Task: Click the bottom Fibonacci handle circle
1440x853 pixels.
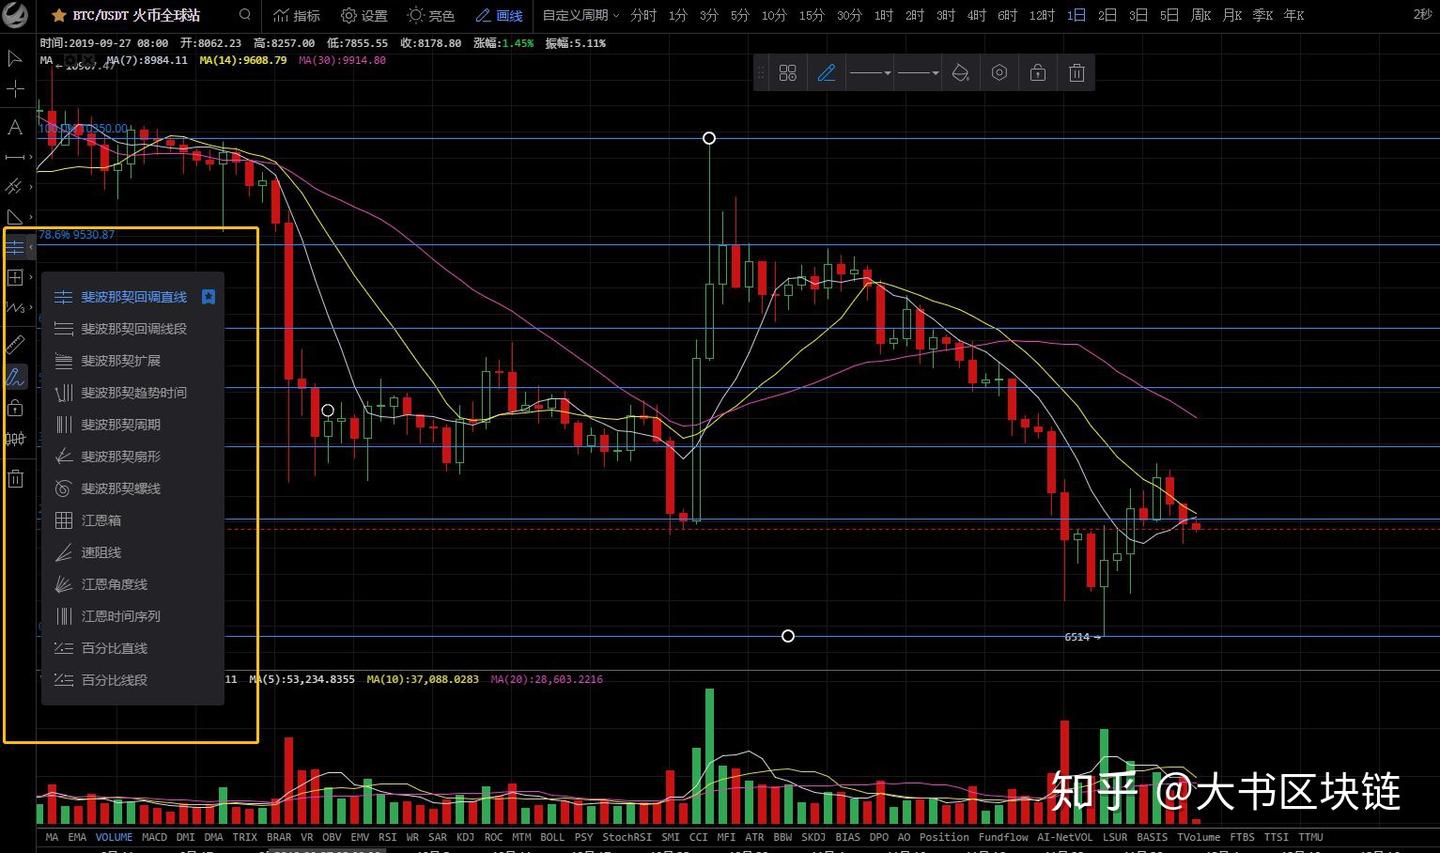Action: coord(788,636)
